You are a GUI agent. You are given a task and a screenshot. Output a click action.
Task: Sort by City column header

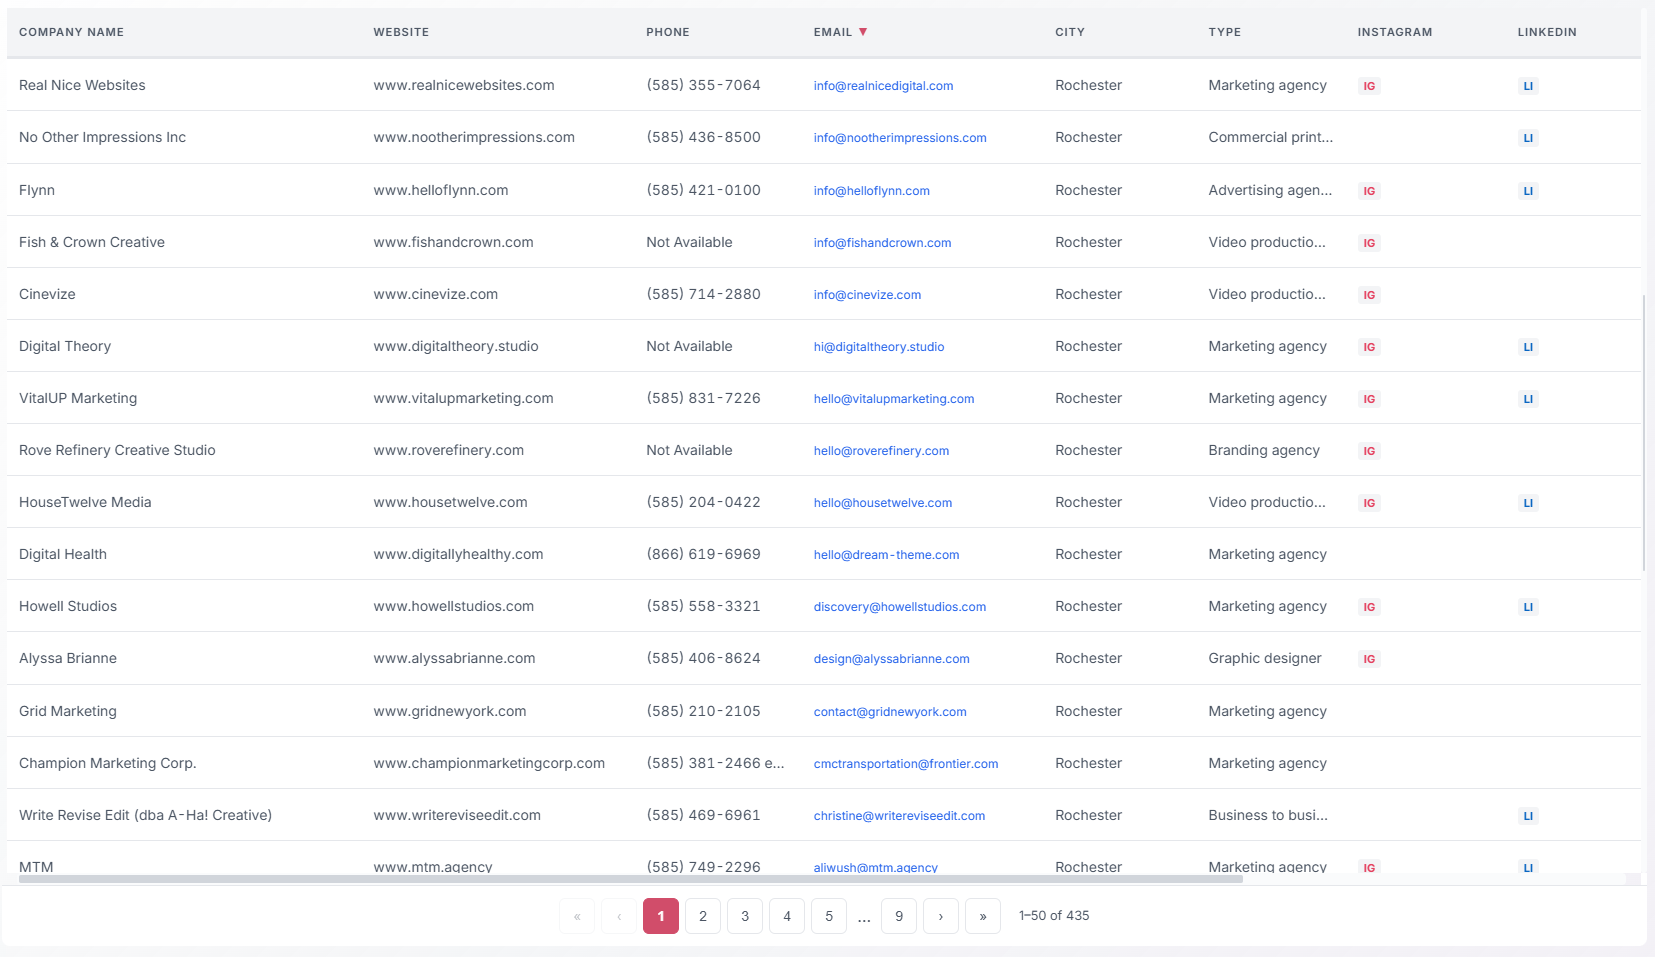pos(1070,32)
